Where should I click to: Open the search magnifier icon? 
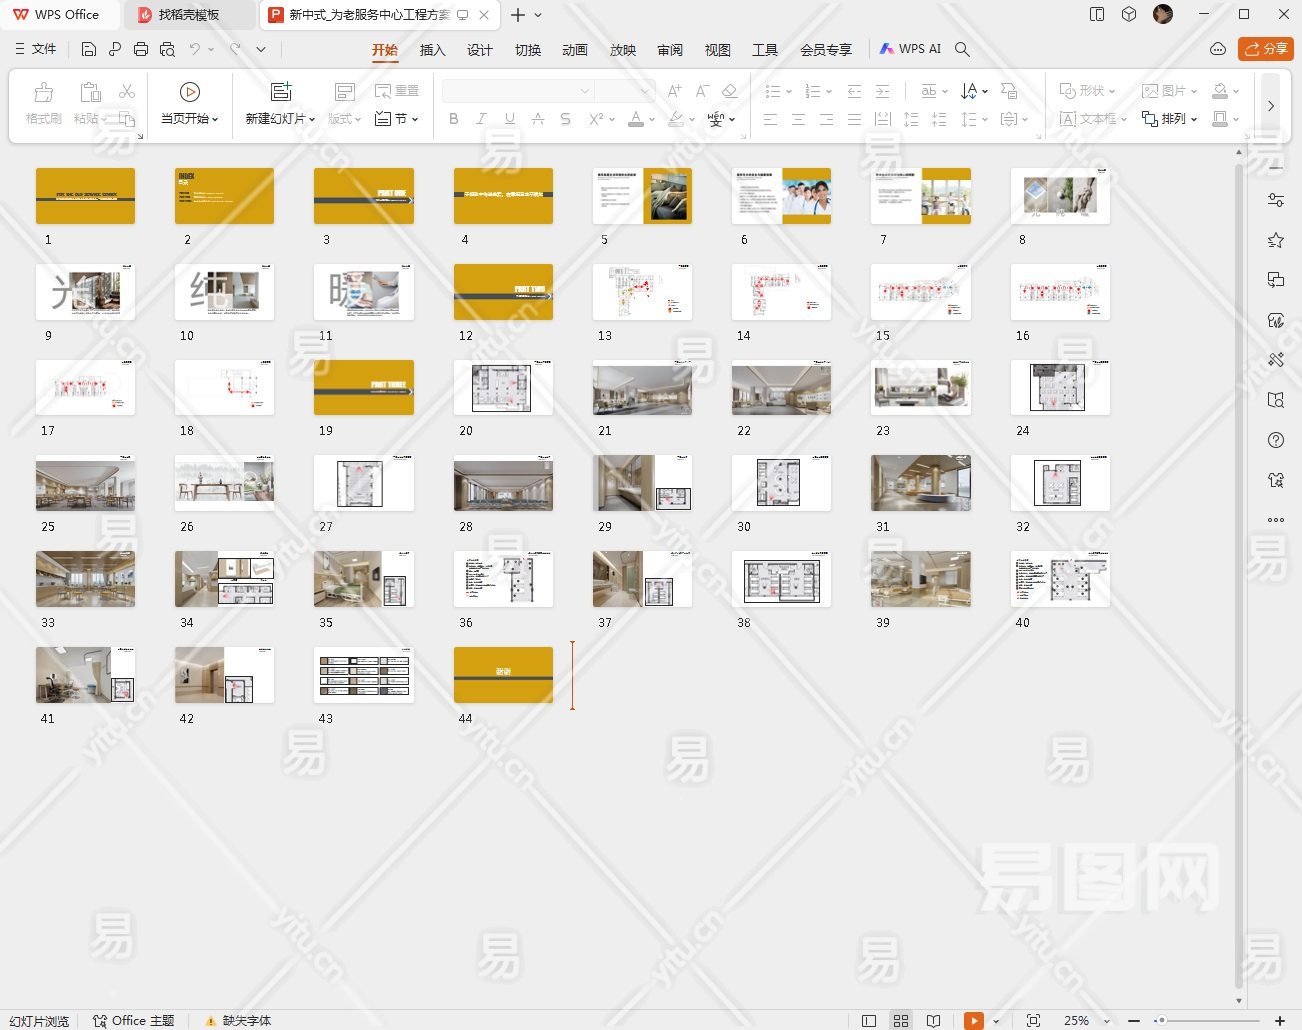(962, 49)
